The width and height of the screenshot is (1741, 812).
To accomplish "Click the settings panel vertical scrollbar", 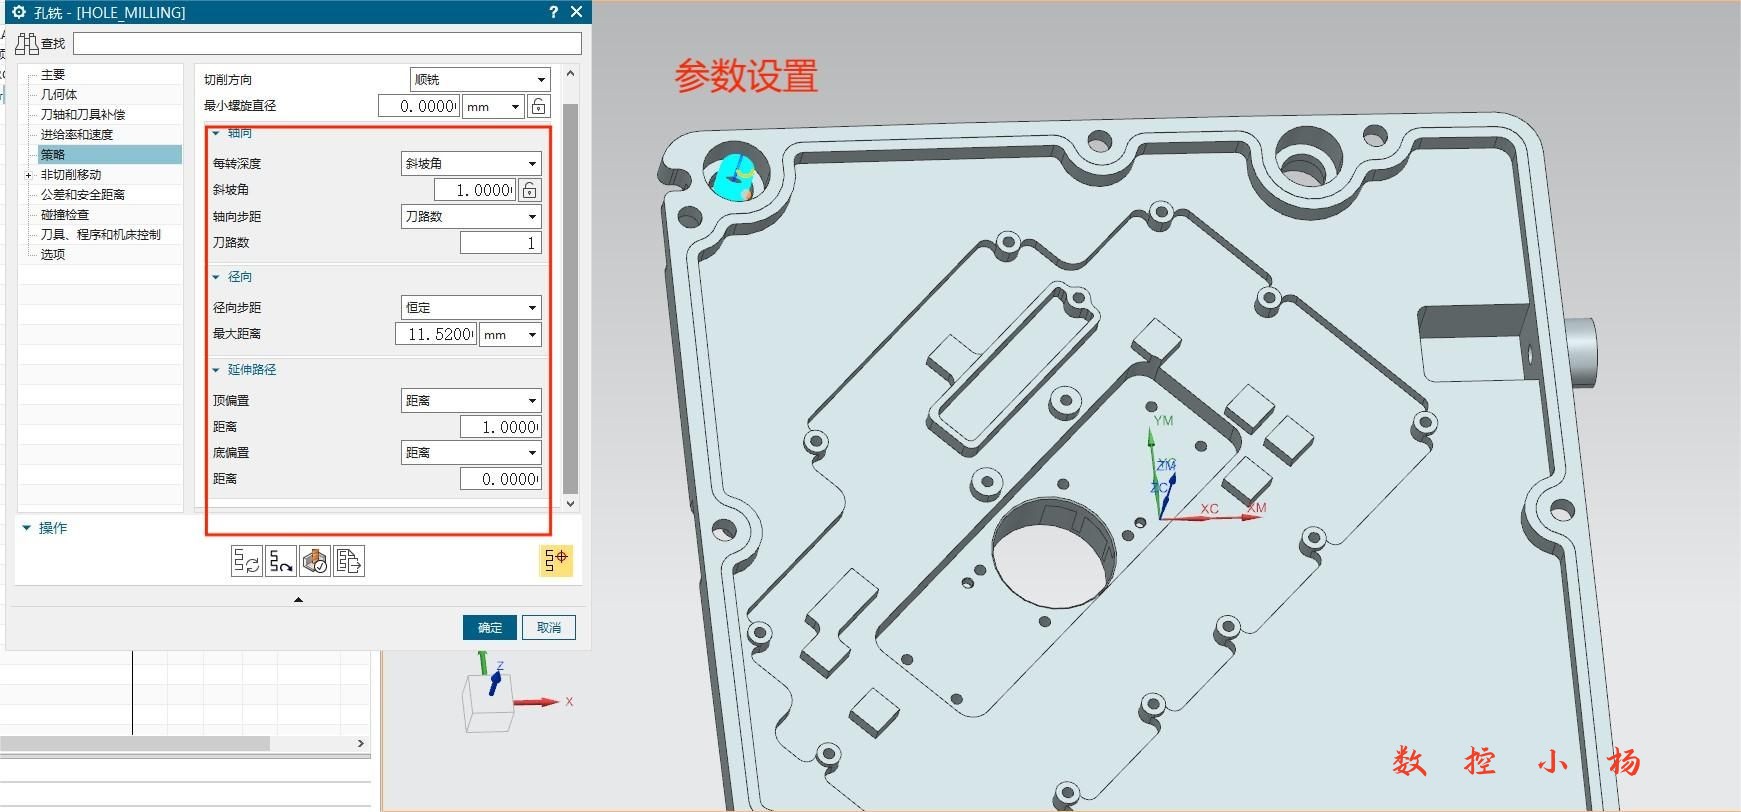I will (x=571, y=298).
